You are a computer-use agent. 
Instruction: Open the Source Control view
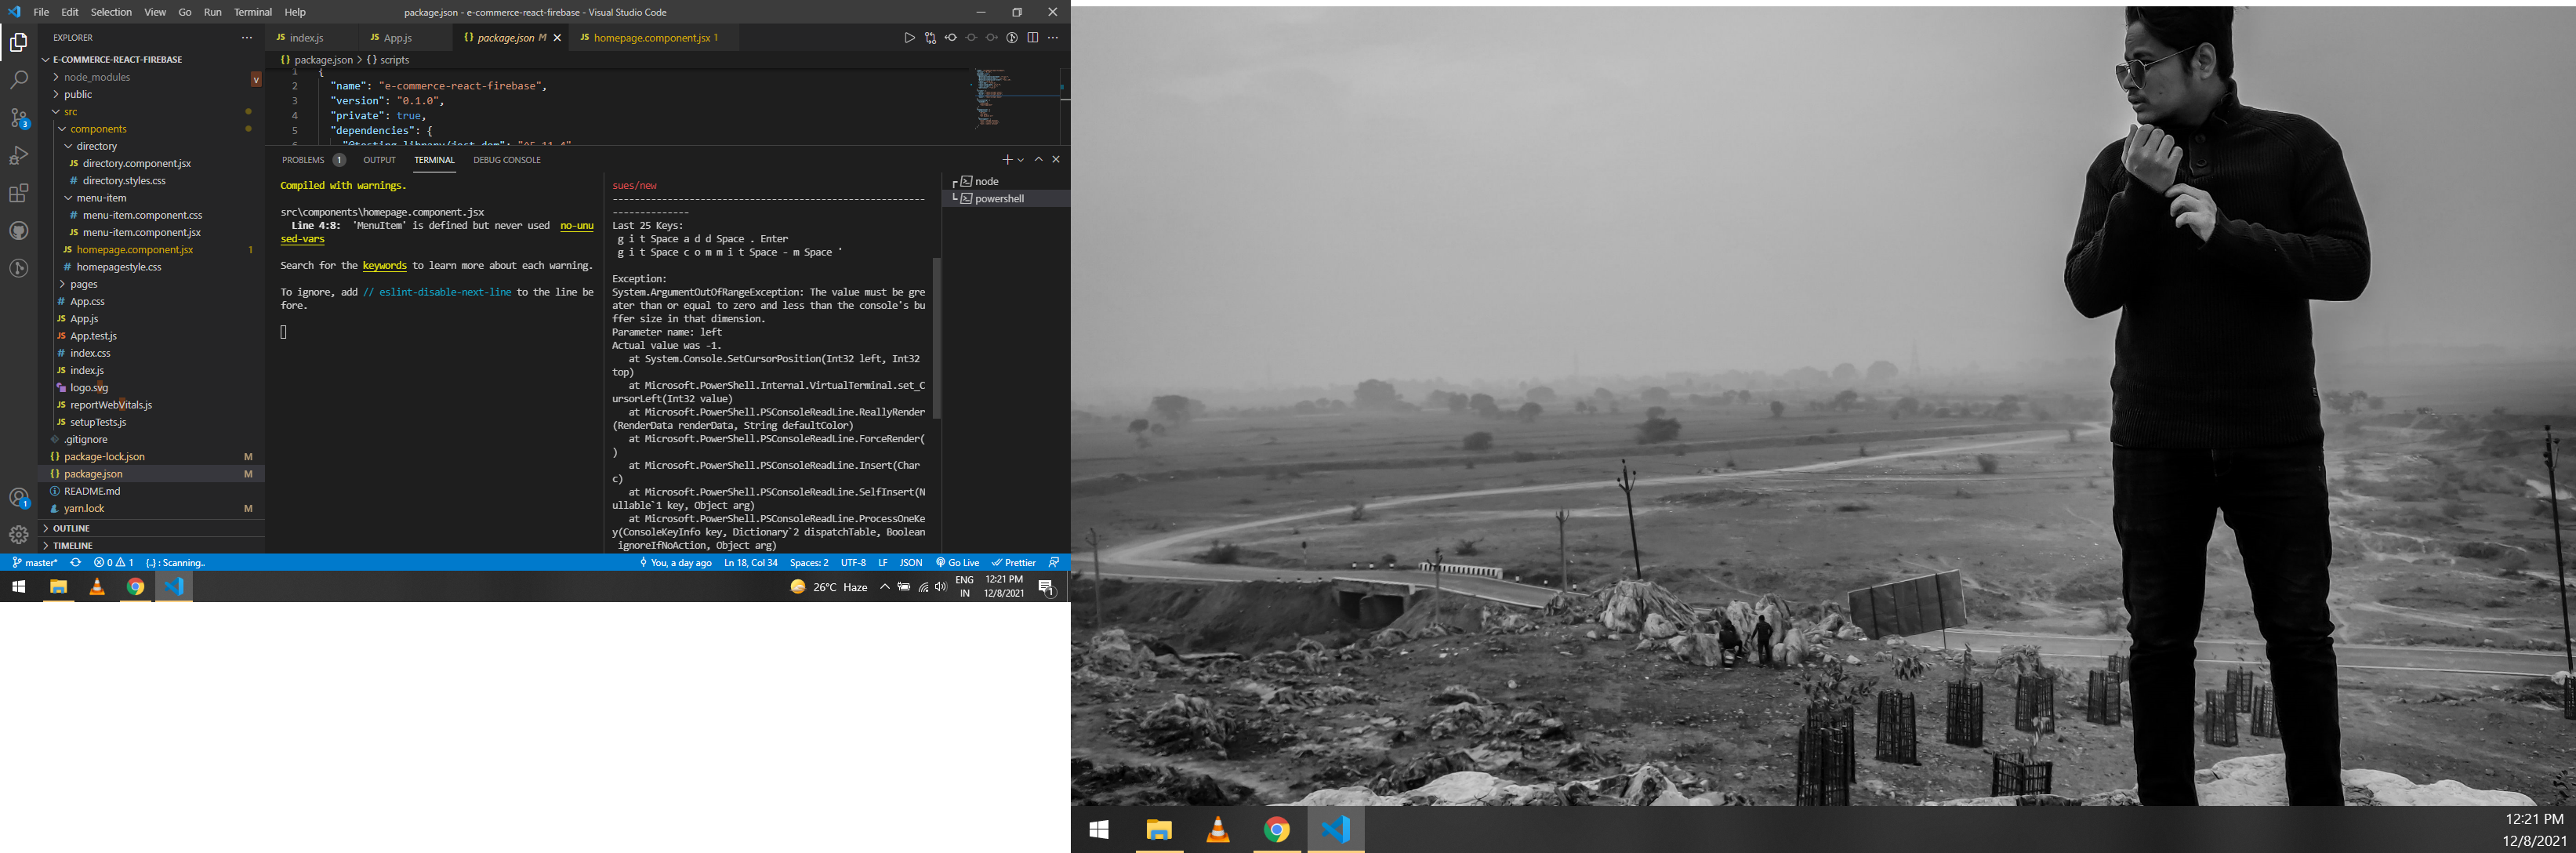pos(18,117)
